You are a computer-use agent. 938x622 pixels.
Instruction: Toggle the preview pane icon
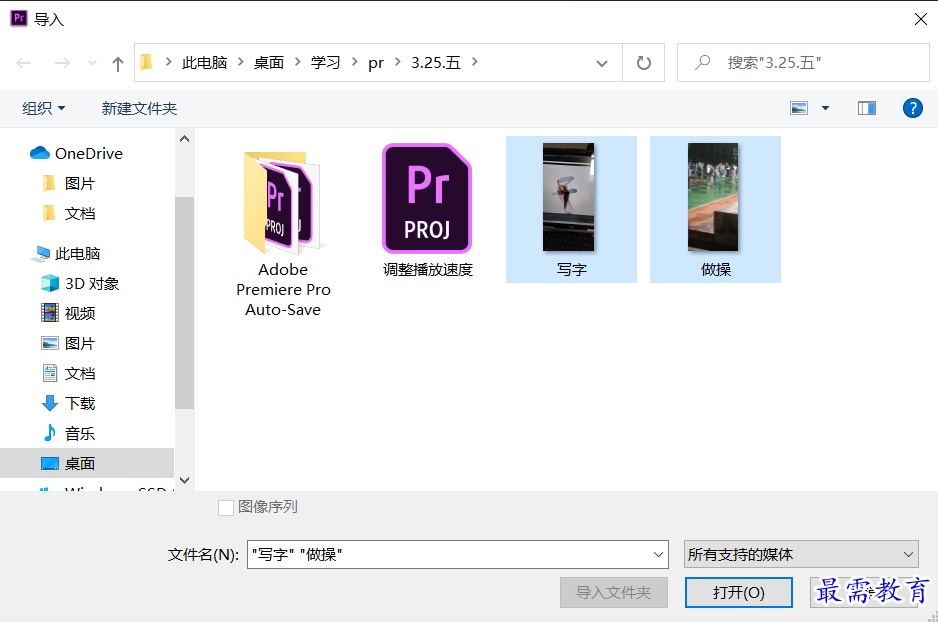click(867, 108)
